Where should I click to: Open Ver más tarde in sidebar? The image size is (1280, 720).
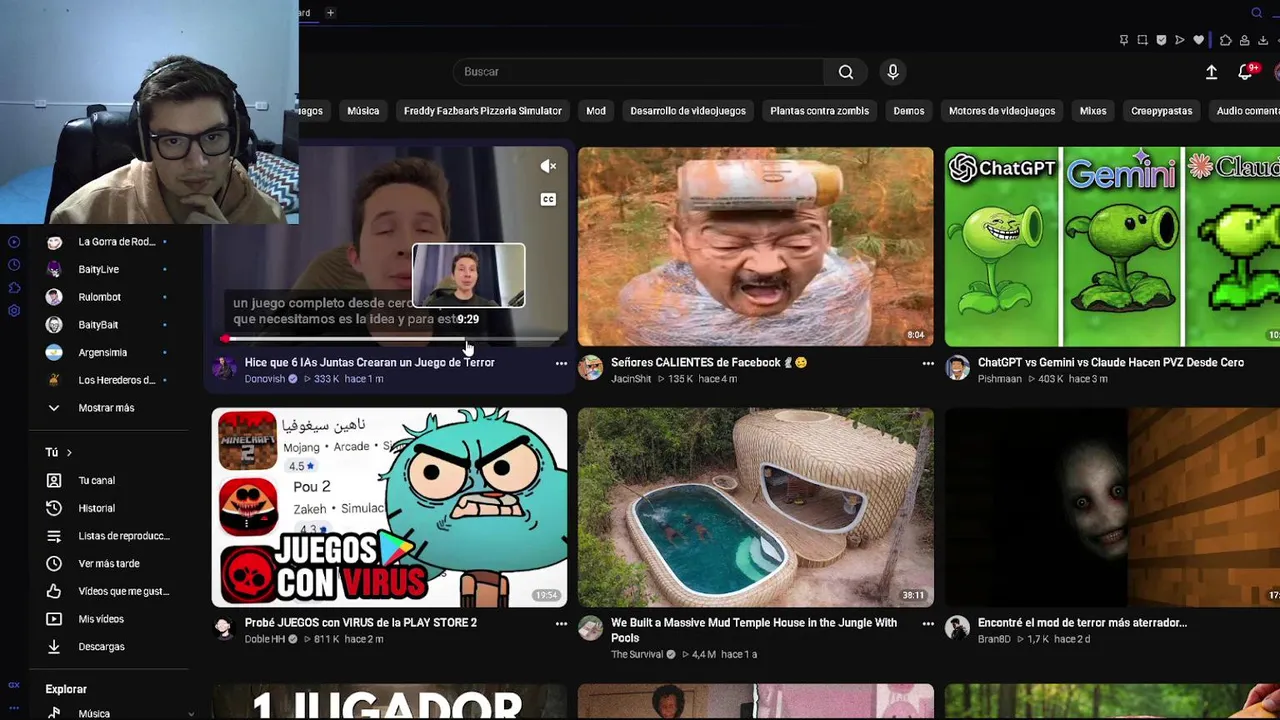tap(110, 563)
